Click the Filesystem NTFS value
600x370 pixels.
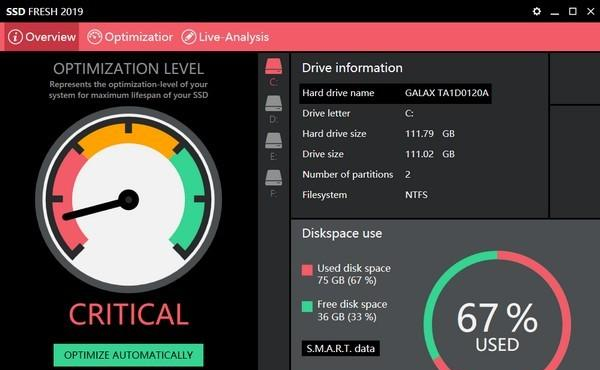(416, 195)
